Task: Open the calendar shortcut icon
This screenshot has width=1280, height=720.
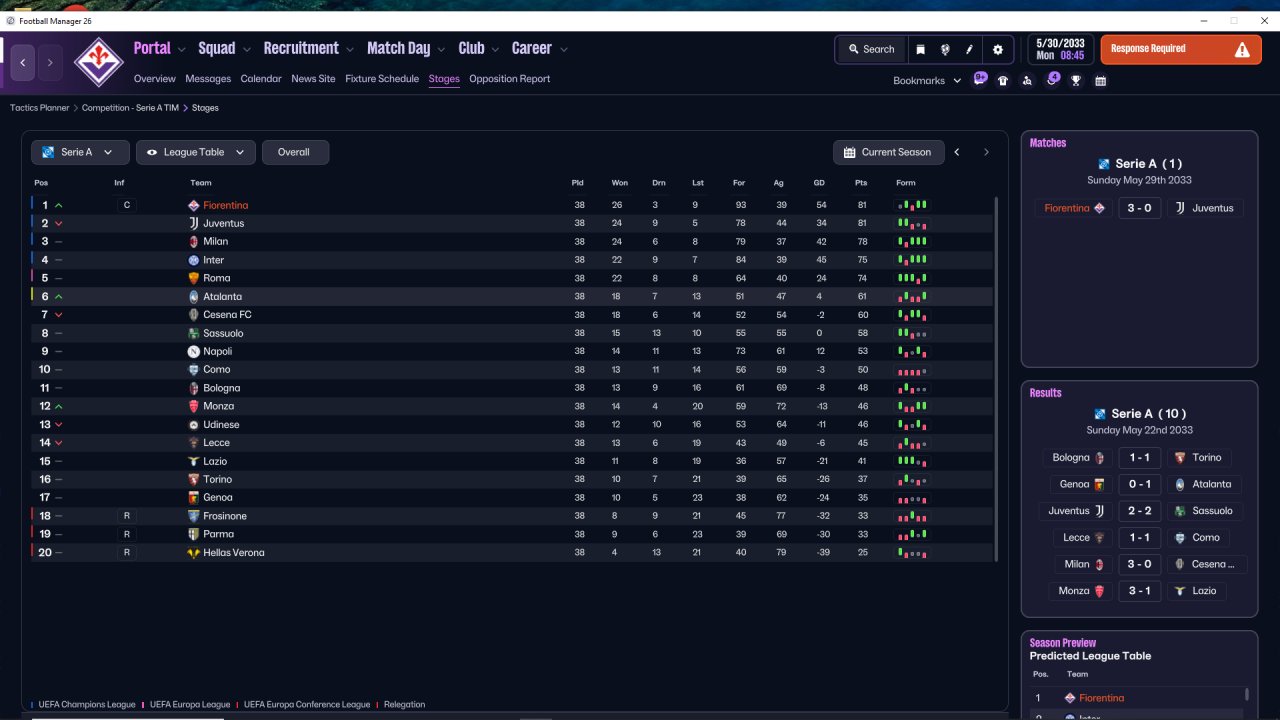Action: point(1101,81)
